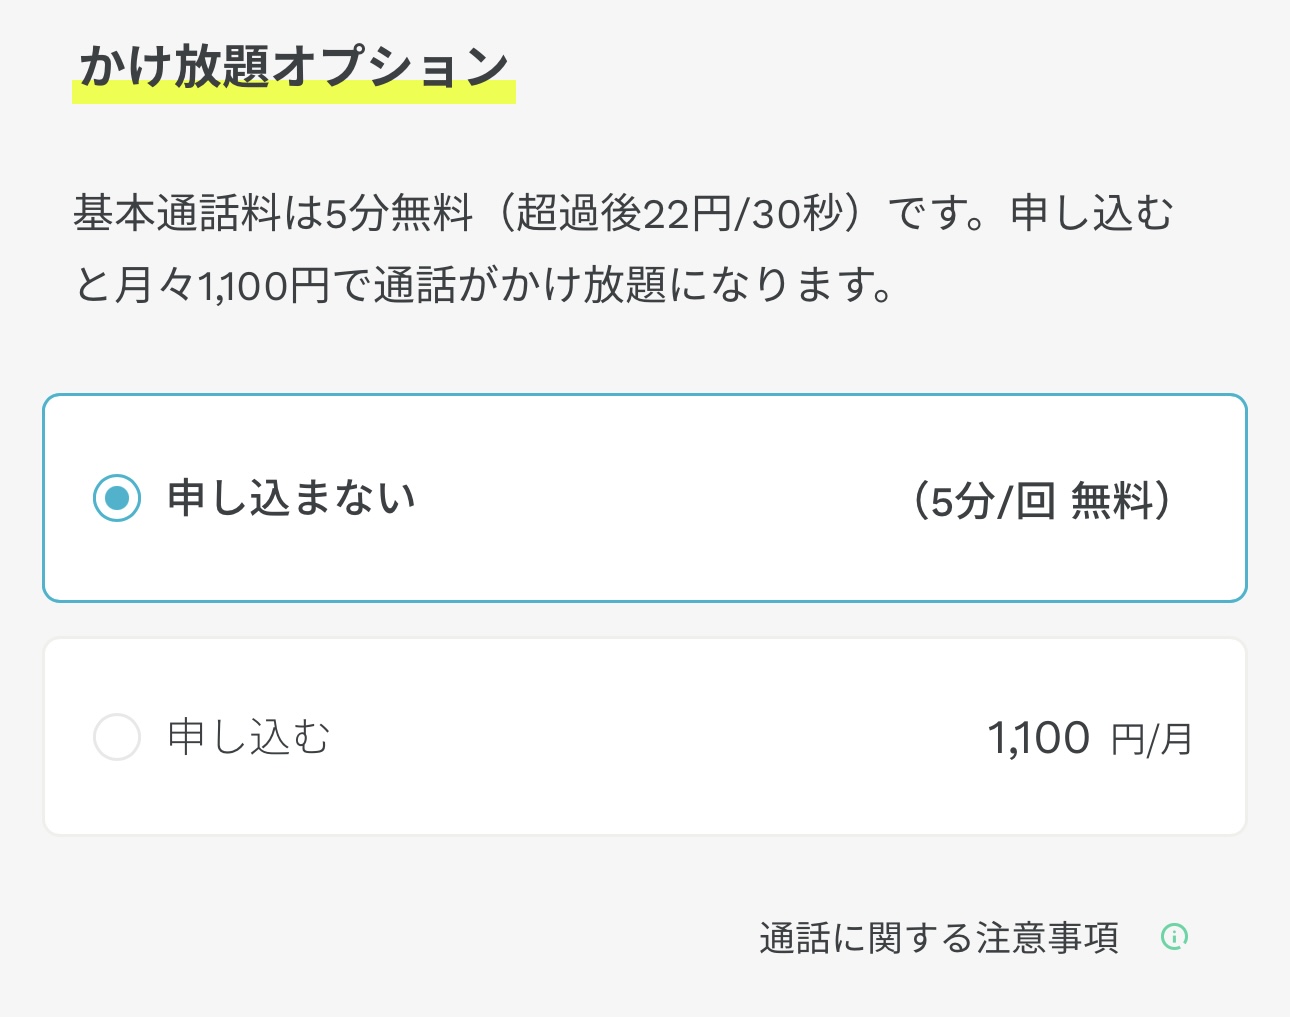Open the 通話に関する注意事項 link
The width and height of the screenshot is (1290, 1017).
938,938
